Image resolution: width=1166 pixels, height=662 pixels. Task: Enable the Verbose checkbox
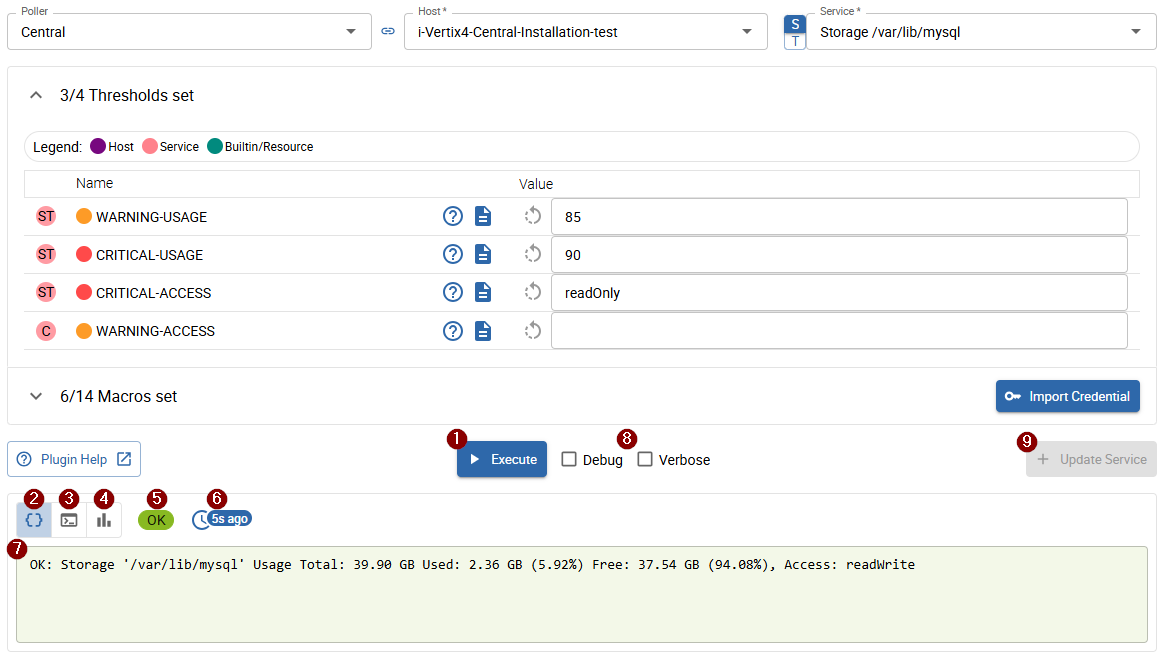645,459
